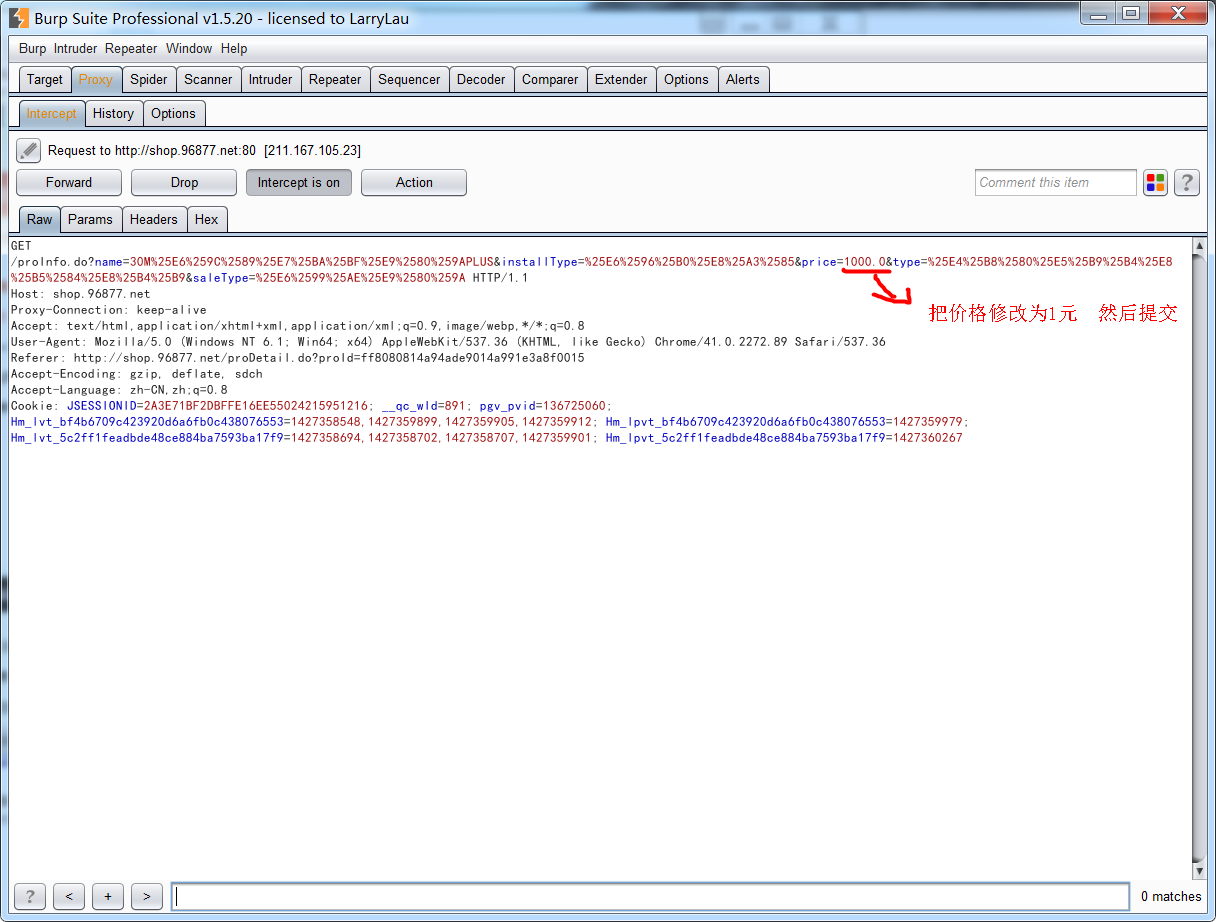Open the Repeater menu in menu bar
The image size is (1216, 922).
(x=131, y=48)
